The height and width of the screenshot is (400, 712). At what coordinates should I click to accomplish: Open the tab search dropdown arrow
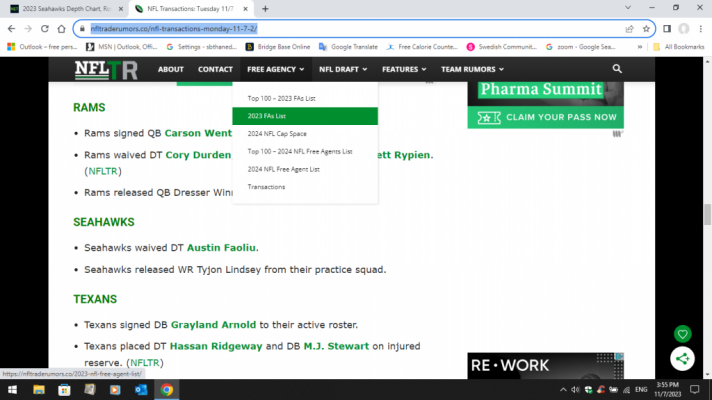click(628, 8)
